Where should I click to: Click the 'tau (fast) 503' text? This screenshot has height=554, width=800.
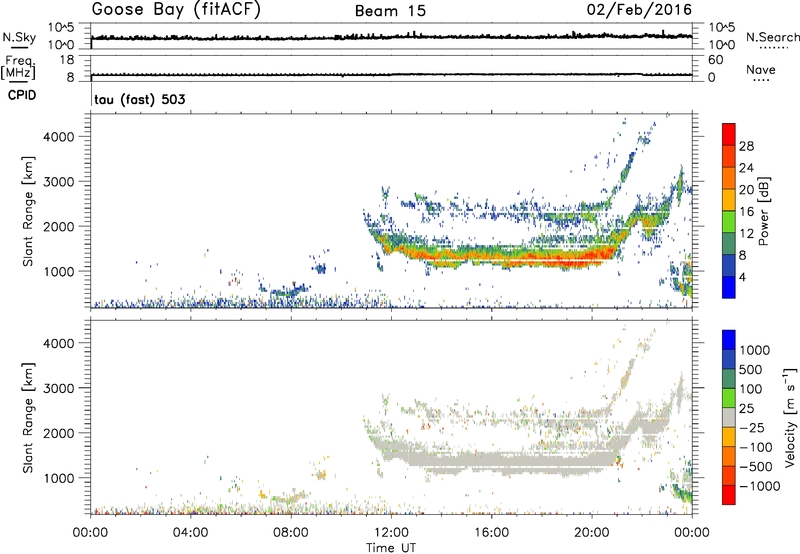pos(140,99)
